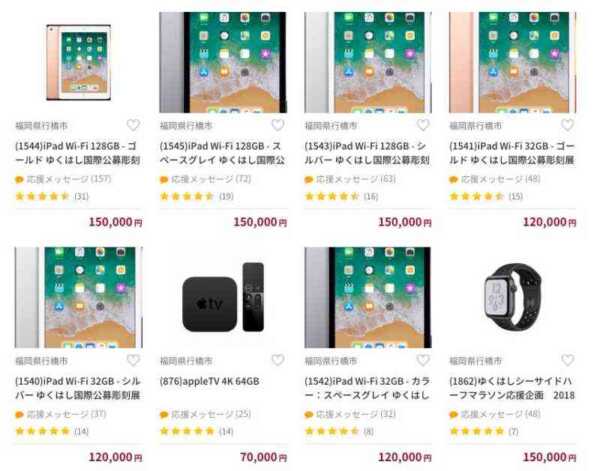
Task: Open (876)appleTV 4K 64GB title link
Action: click(x=210, y=381)
